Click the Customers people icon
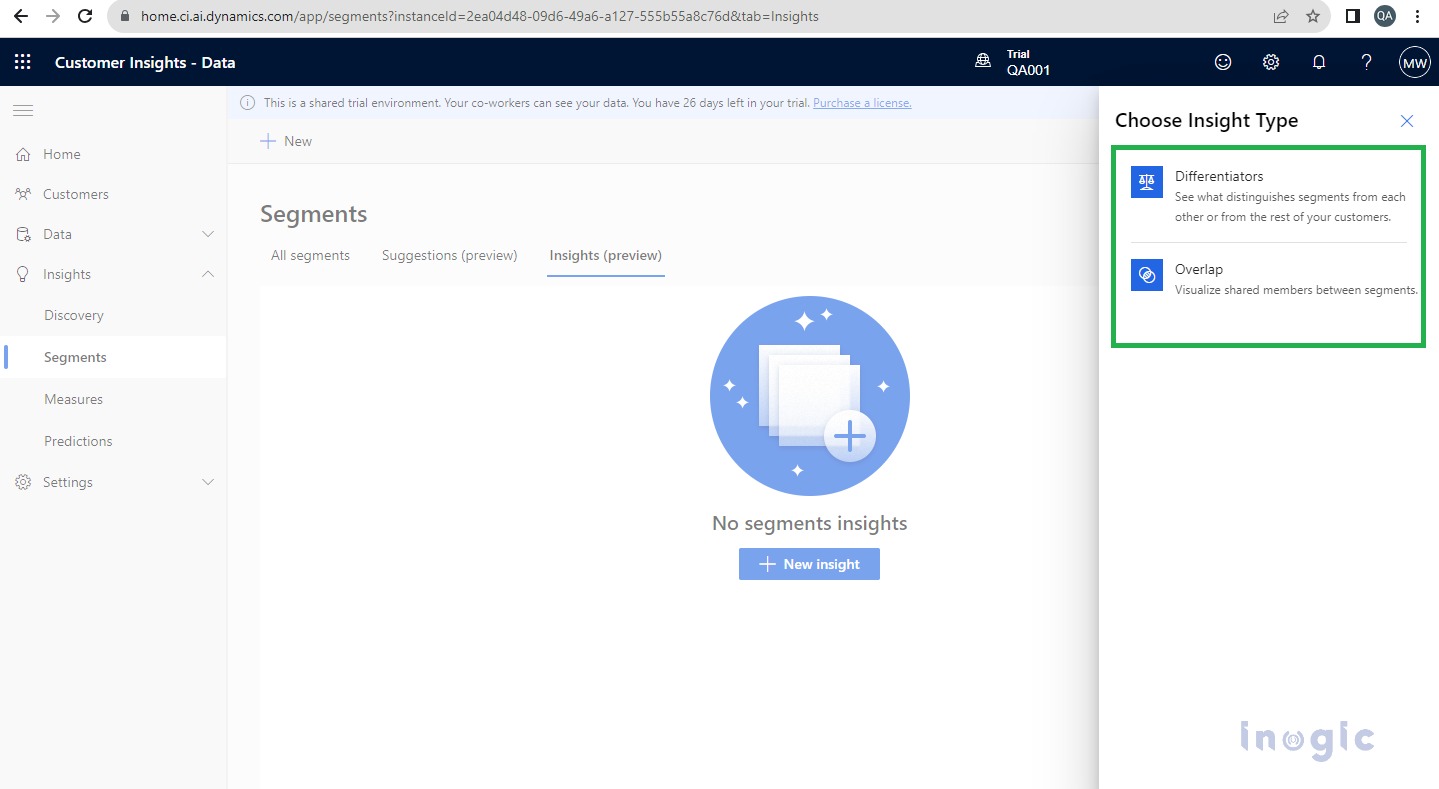 tap(23, 194)
